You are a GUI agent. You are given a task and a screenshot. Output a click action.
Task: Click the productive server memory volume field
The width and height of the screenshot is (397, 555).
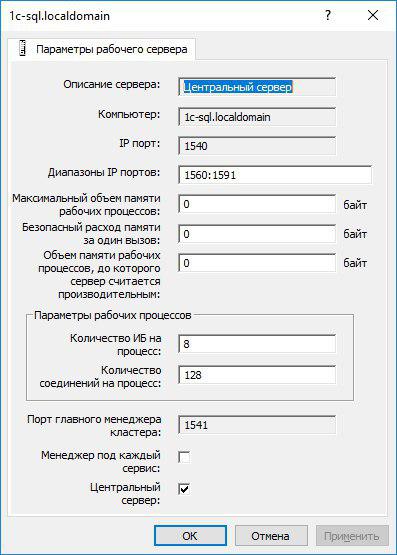coord(257,263)
